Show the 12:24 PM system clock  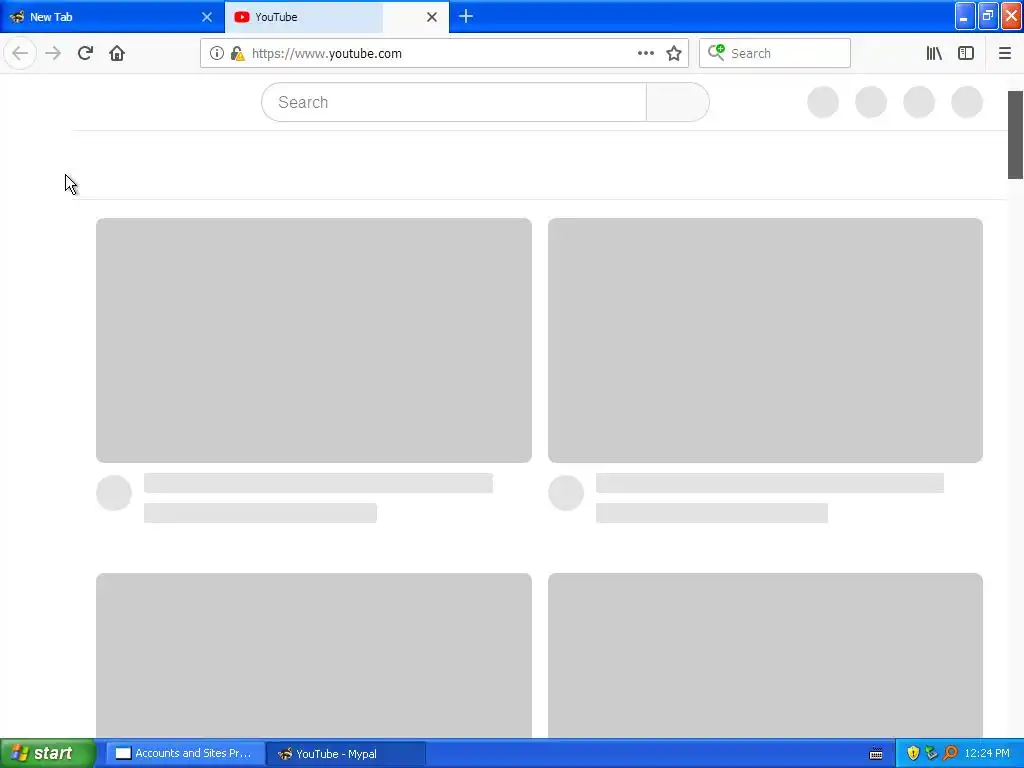[987, 753]
